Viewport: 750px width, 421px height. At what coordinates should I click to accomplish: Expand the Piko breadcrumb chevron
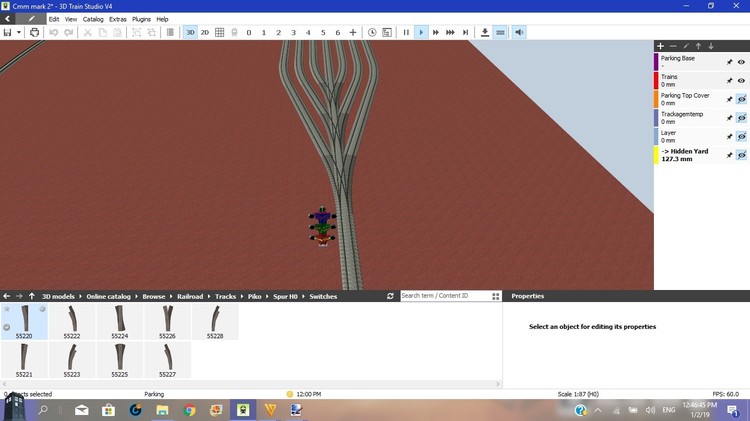267,297
